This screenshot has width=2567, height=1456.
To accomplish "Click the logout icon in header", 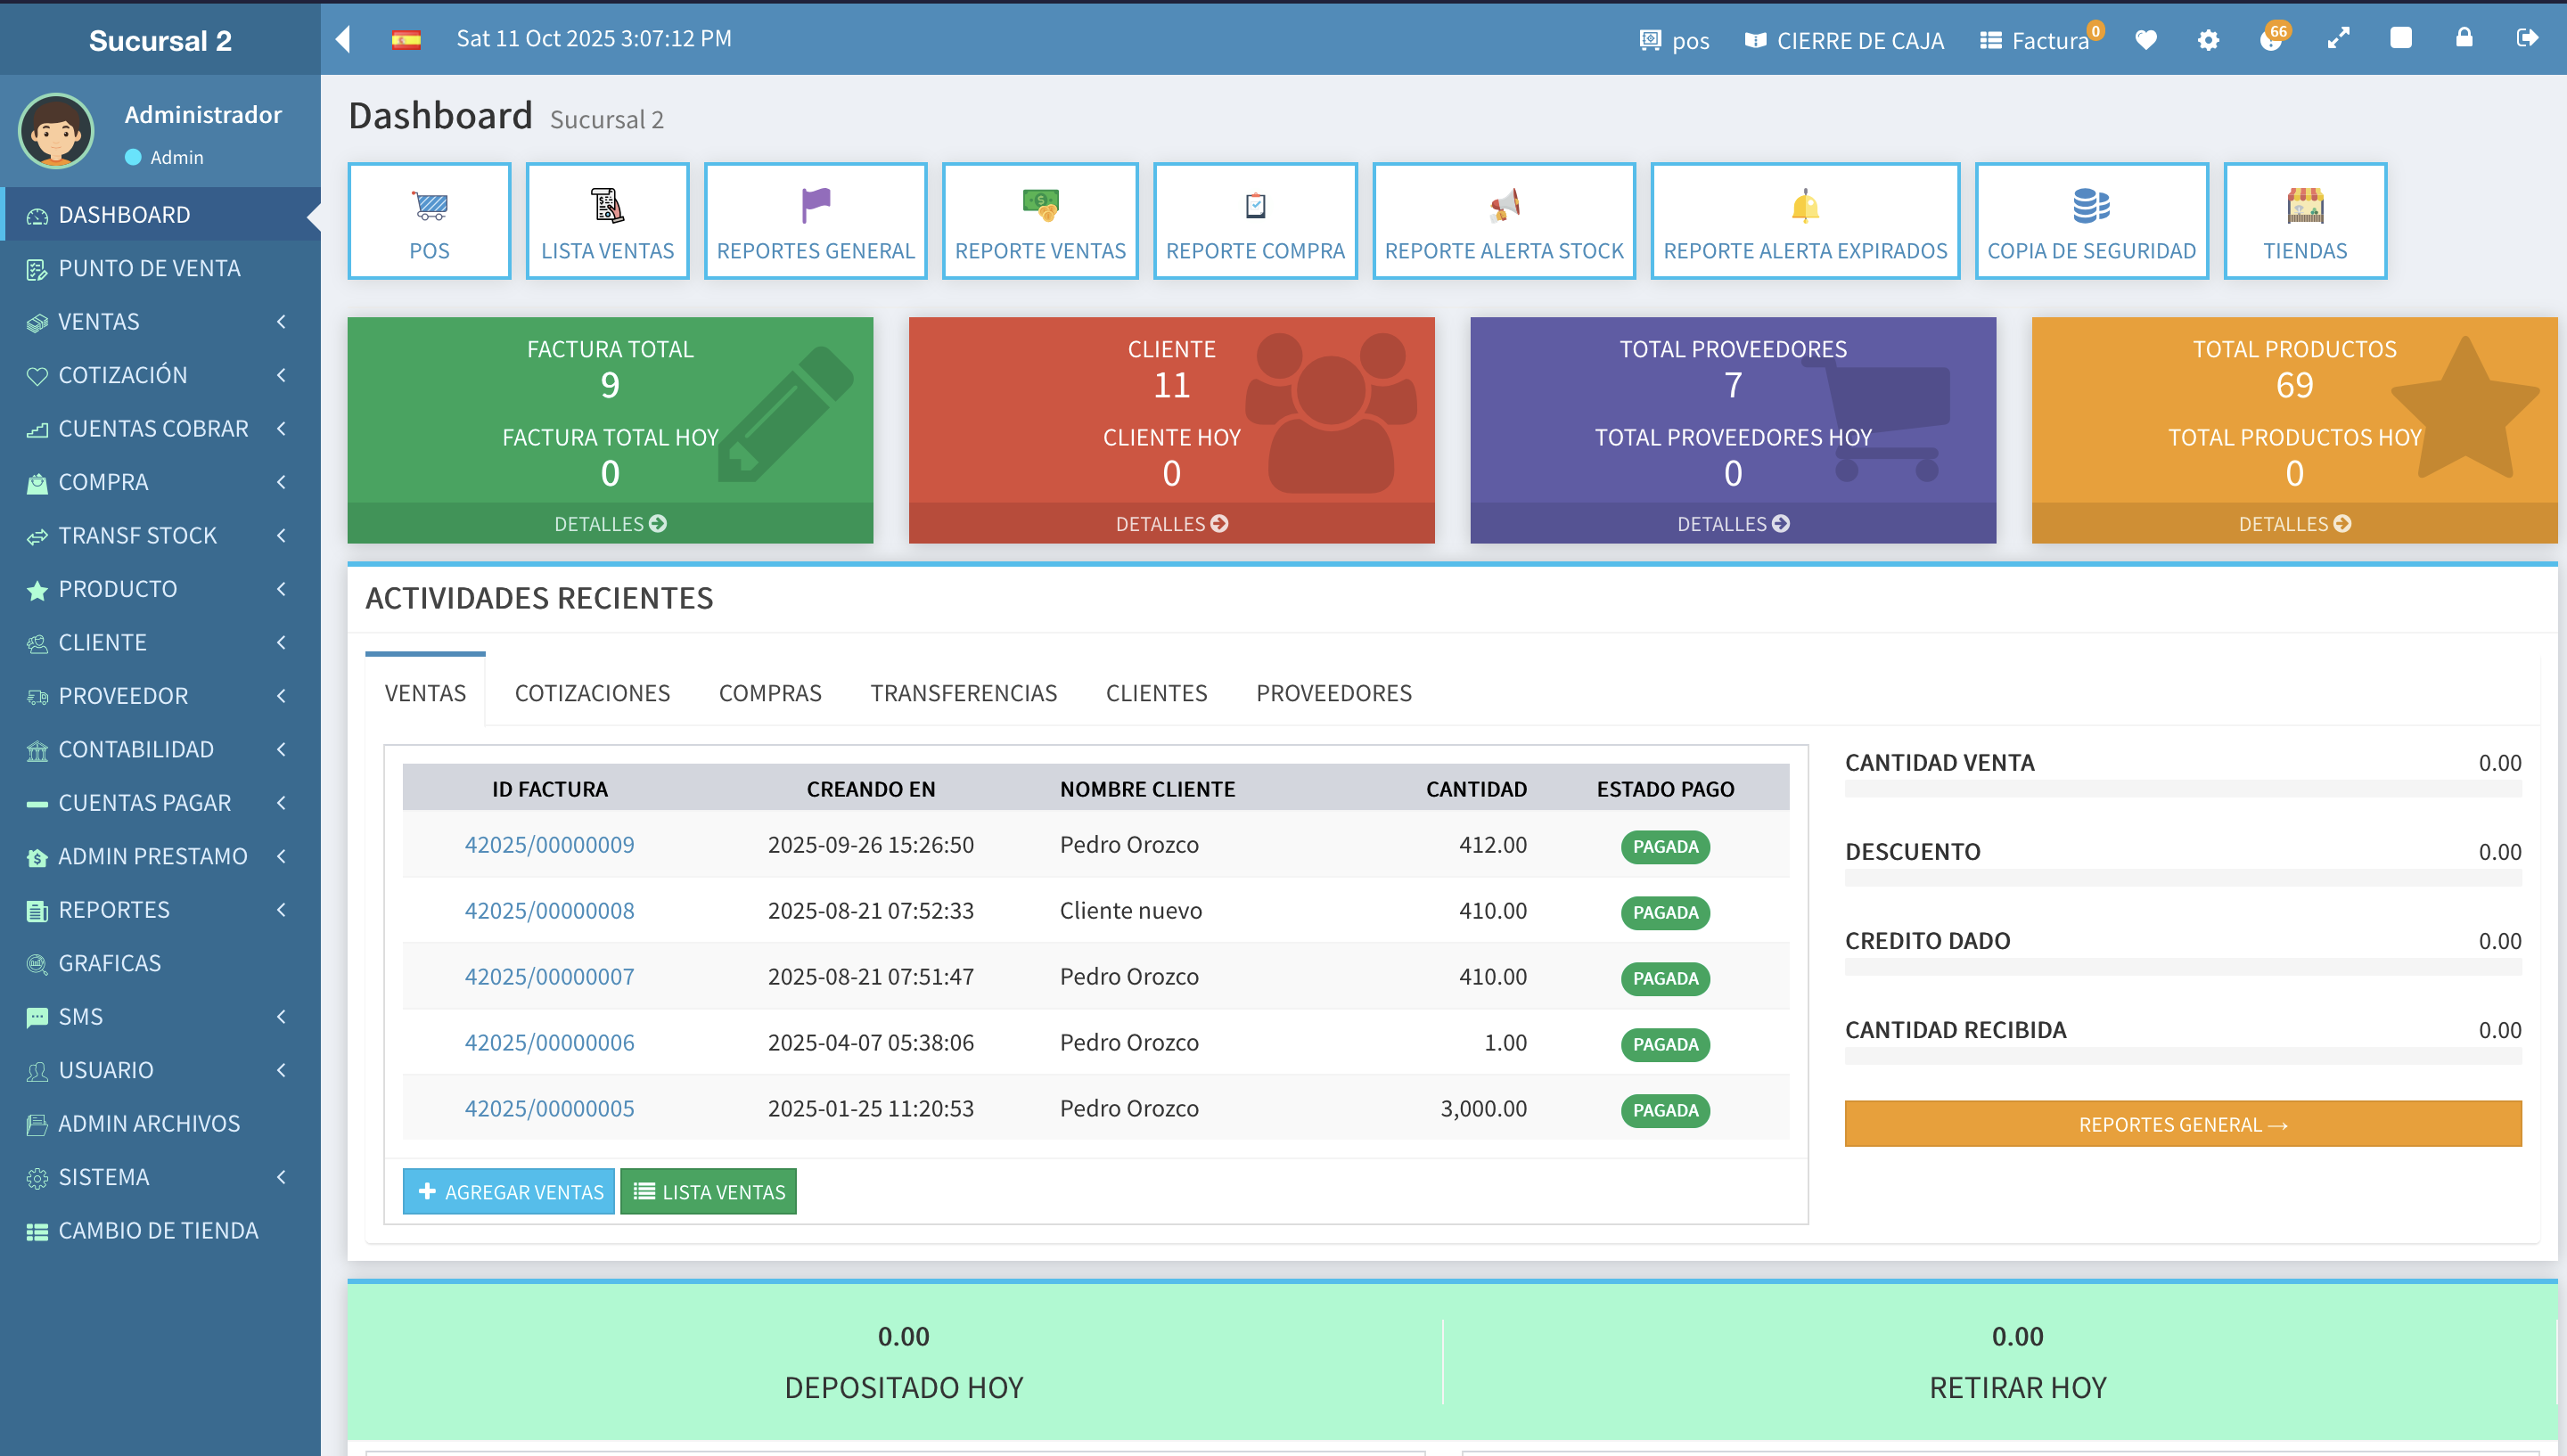I will (x=2526, y=38).
